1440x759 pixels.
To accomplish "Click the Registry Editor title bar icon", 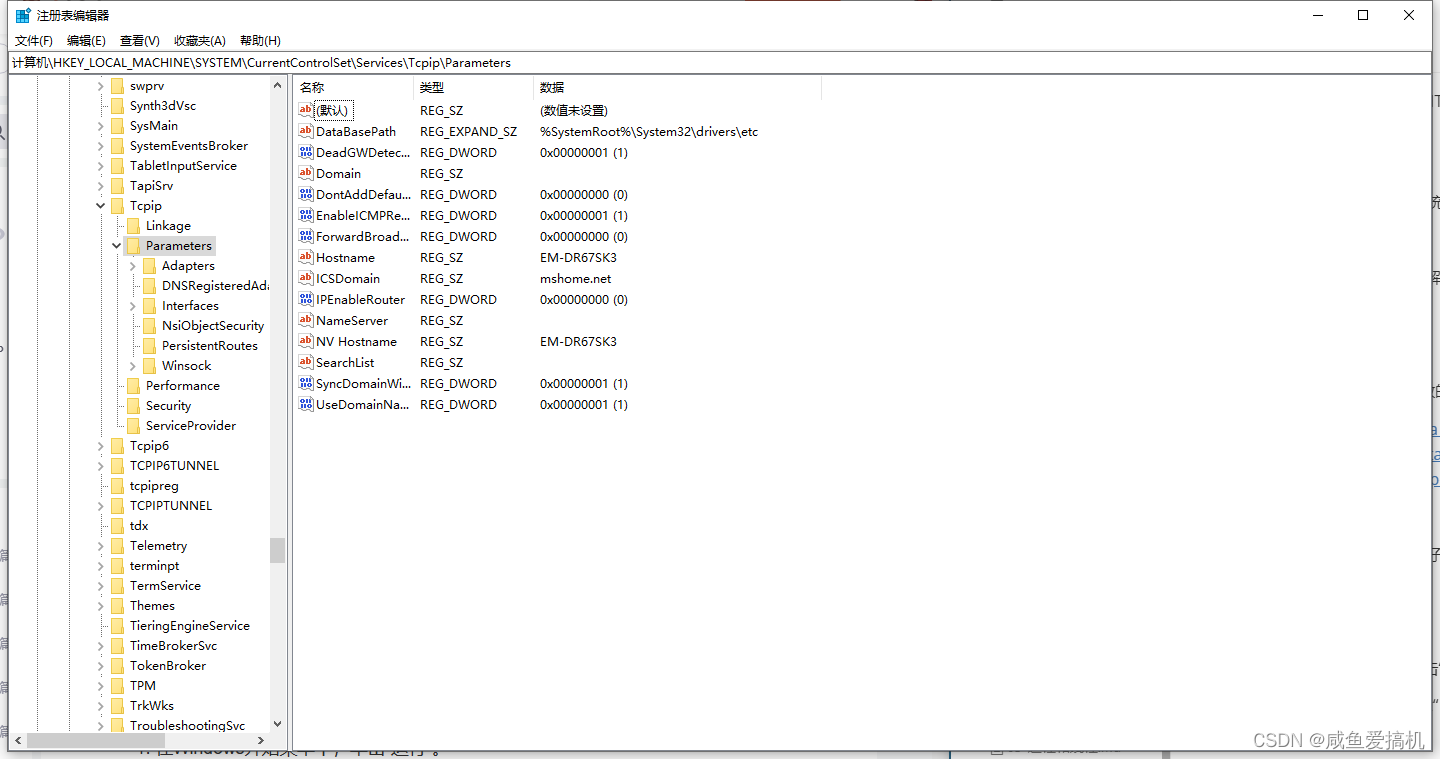I will click(23, 15).
